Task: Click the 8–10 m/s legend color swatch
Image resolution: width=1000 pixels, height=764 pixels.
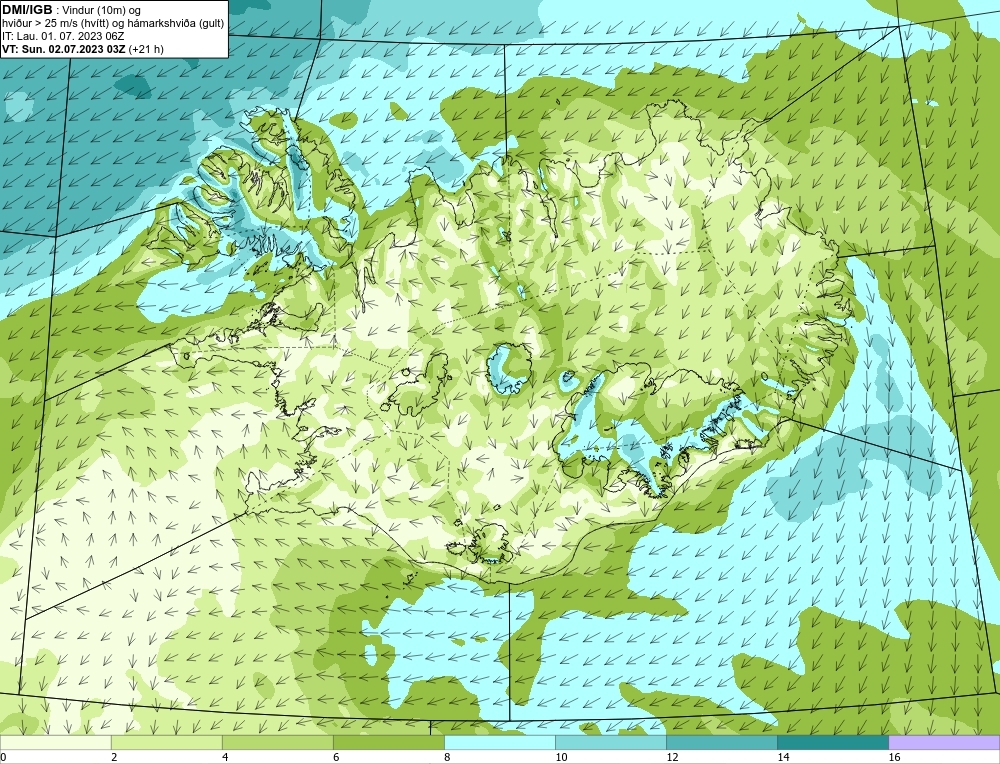Action: (x=499, y=742)
